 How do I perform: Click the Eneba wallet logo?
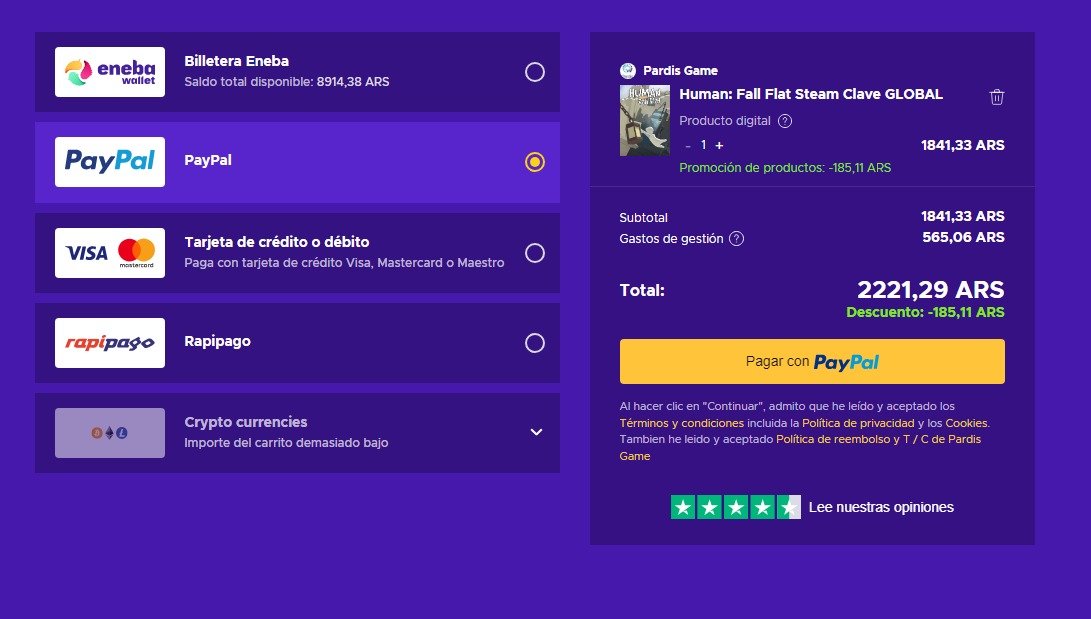point(110,72)
